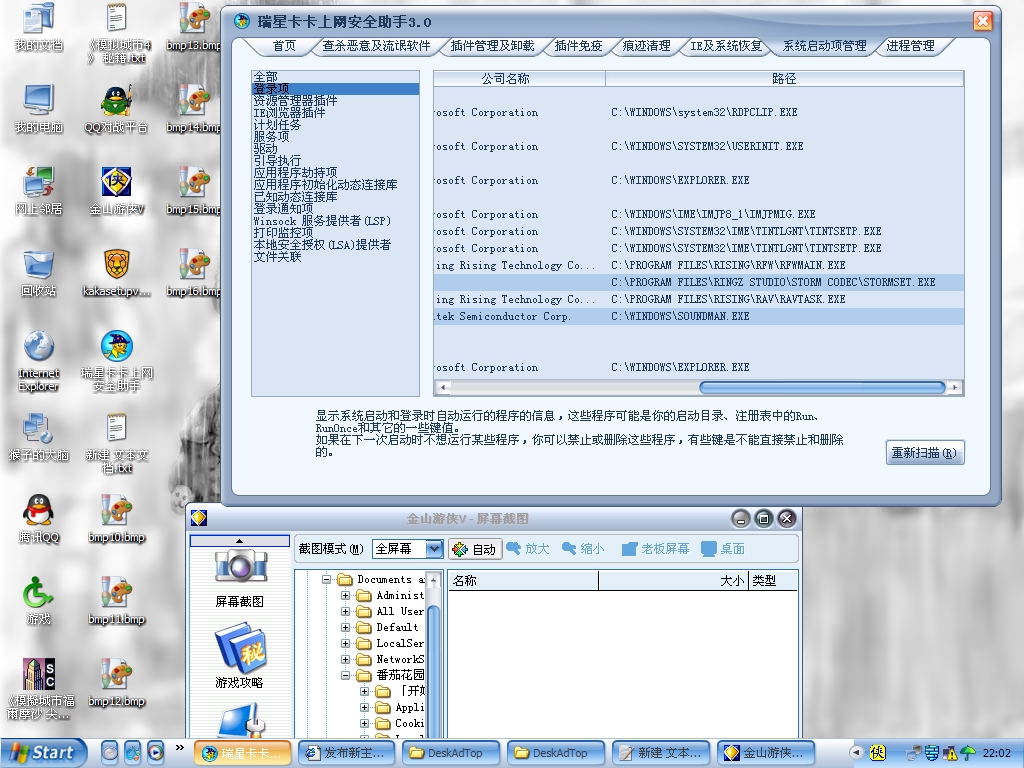
Task: Click the 游戏攻略 book icon in 金山游侠
Action: click(240, 657)
